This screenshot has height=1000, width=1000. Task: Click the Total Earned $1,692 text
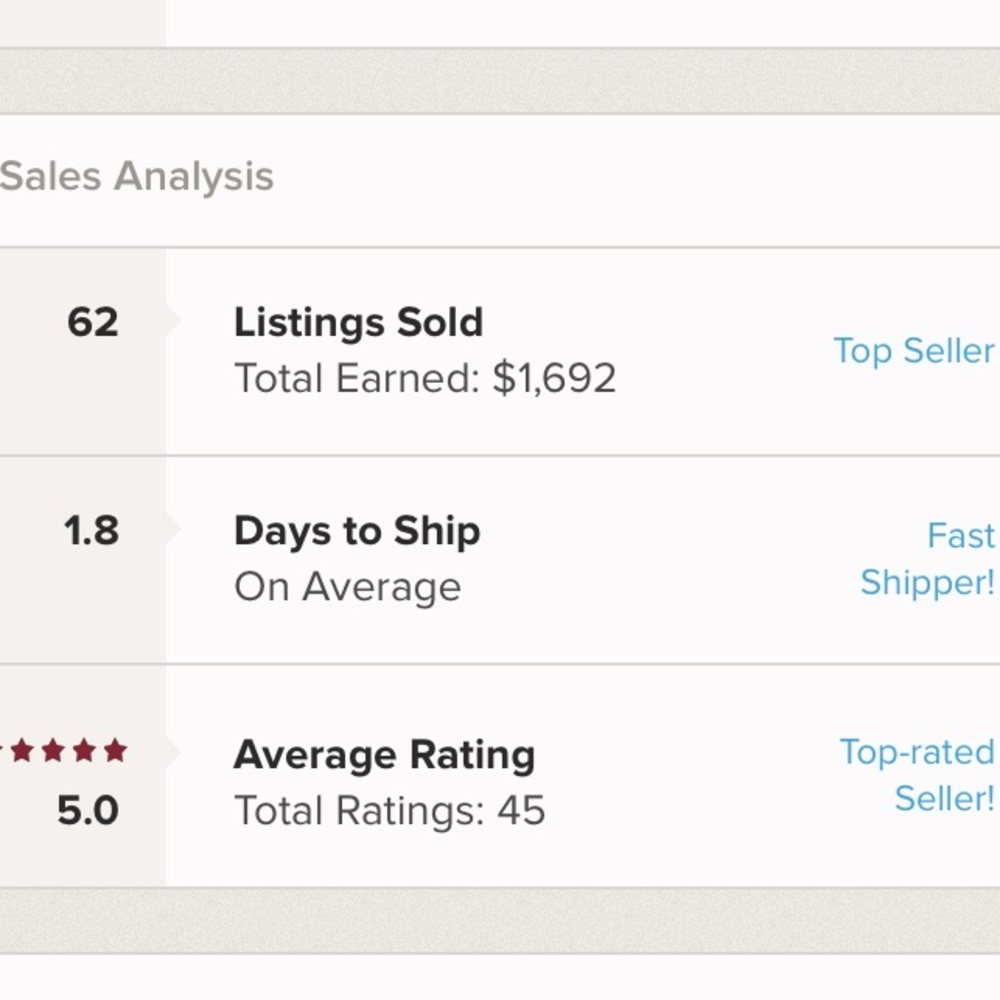point(425,378)
